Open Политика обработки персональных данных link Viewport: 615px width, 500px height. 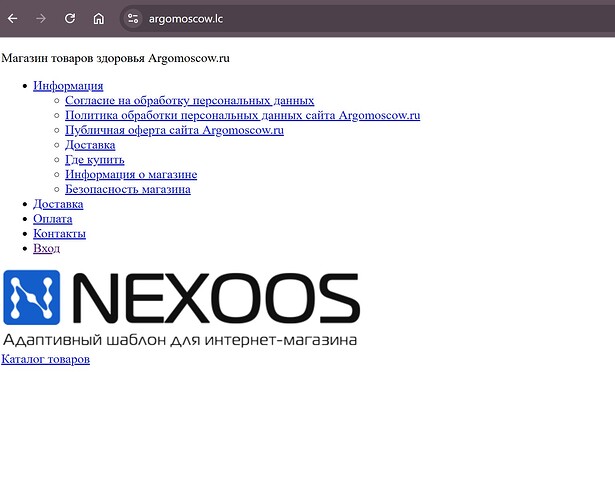(242, 115)
